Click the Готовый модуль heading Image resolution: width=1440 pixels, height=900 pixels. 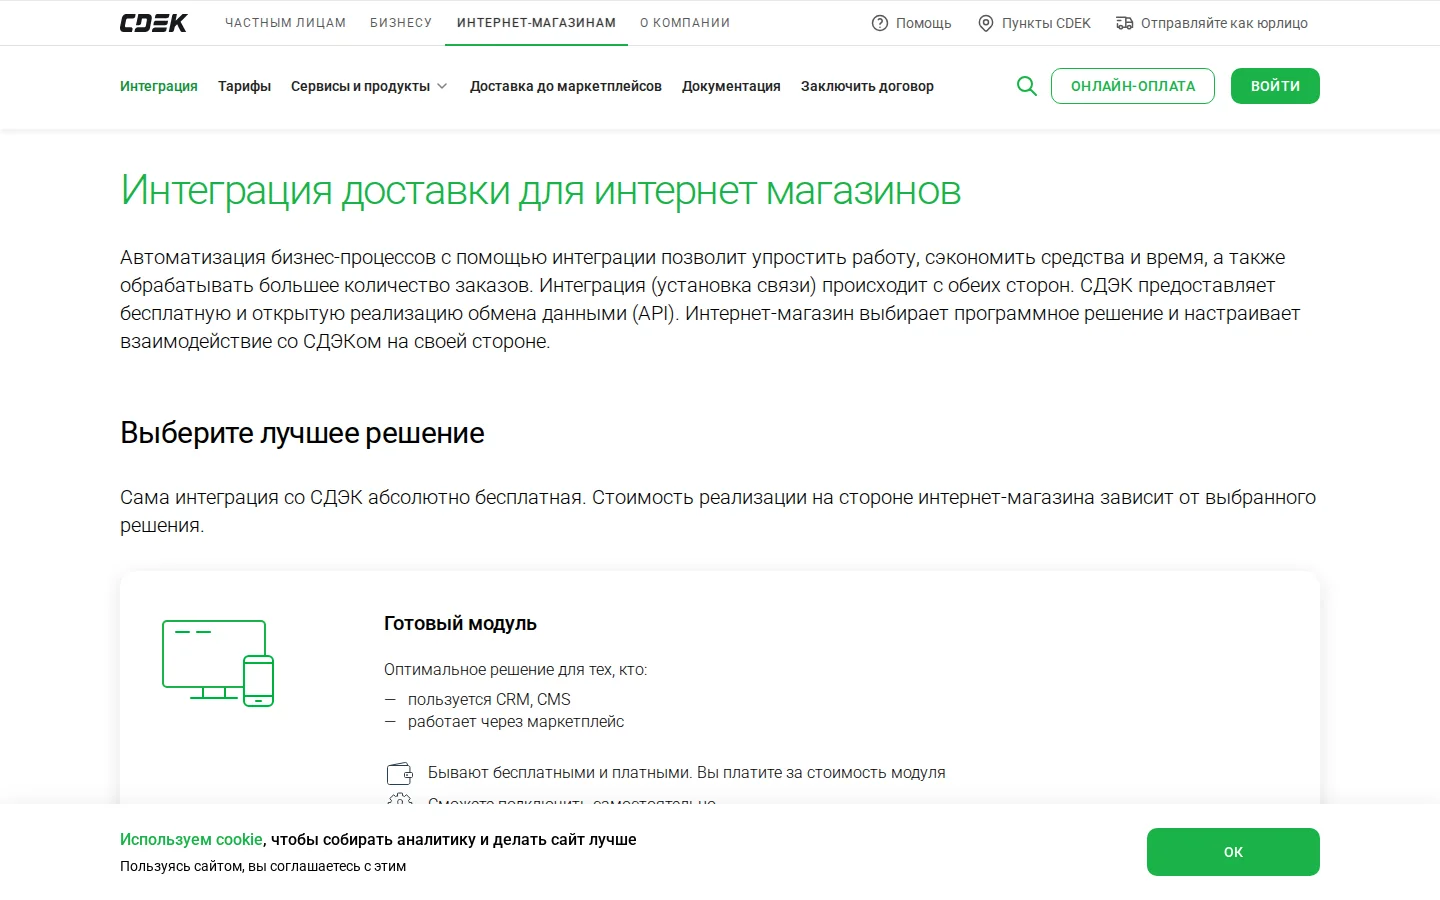(460, 623)
